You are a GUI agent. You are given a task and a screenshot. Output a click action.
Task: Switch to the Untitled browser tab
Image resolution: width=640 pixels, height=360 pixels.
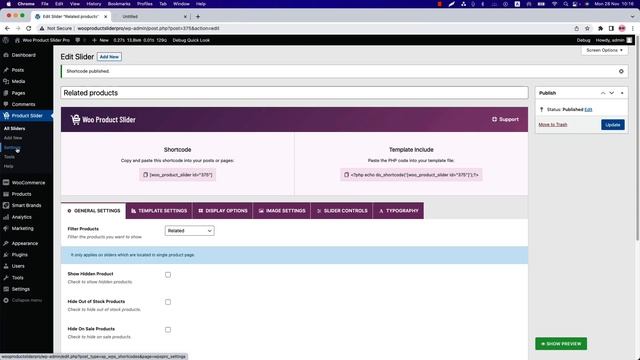(151, 17)
